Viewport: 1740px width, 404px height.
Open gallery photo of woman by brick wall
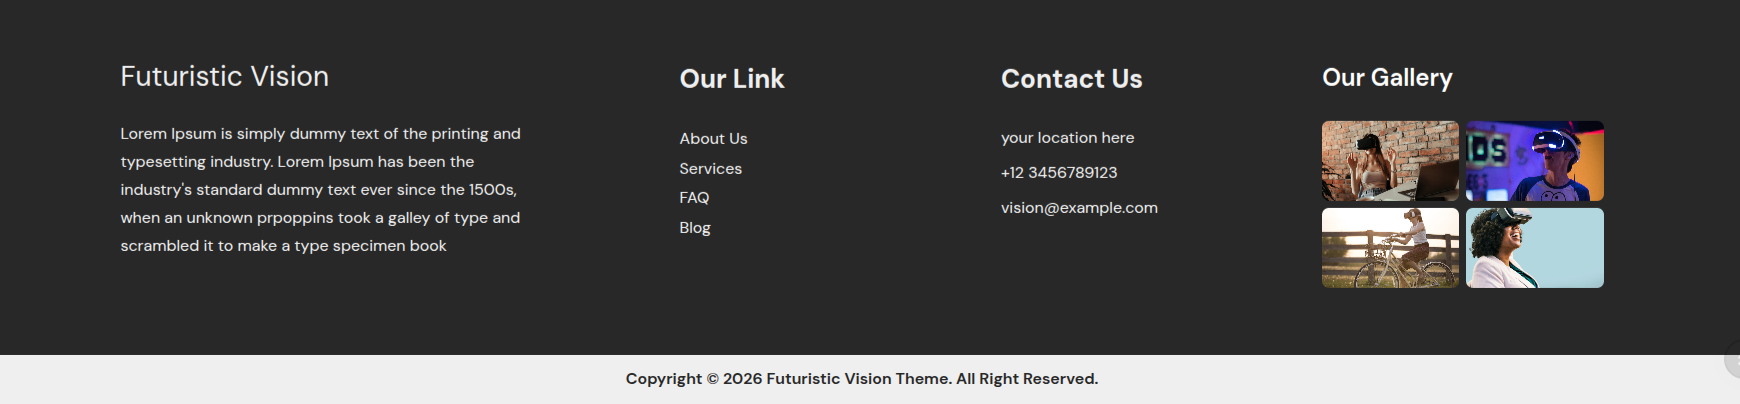tap(1390, 161)
